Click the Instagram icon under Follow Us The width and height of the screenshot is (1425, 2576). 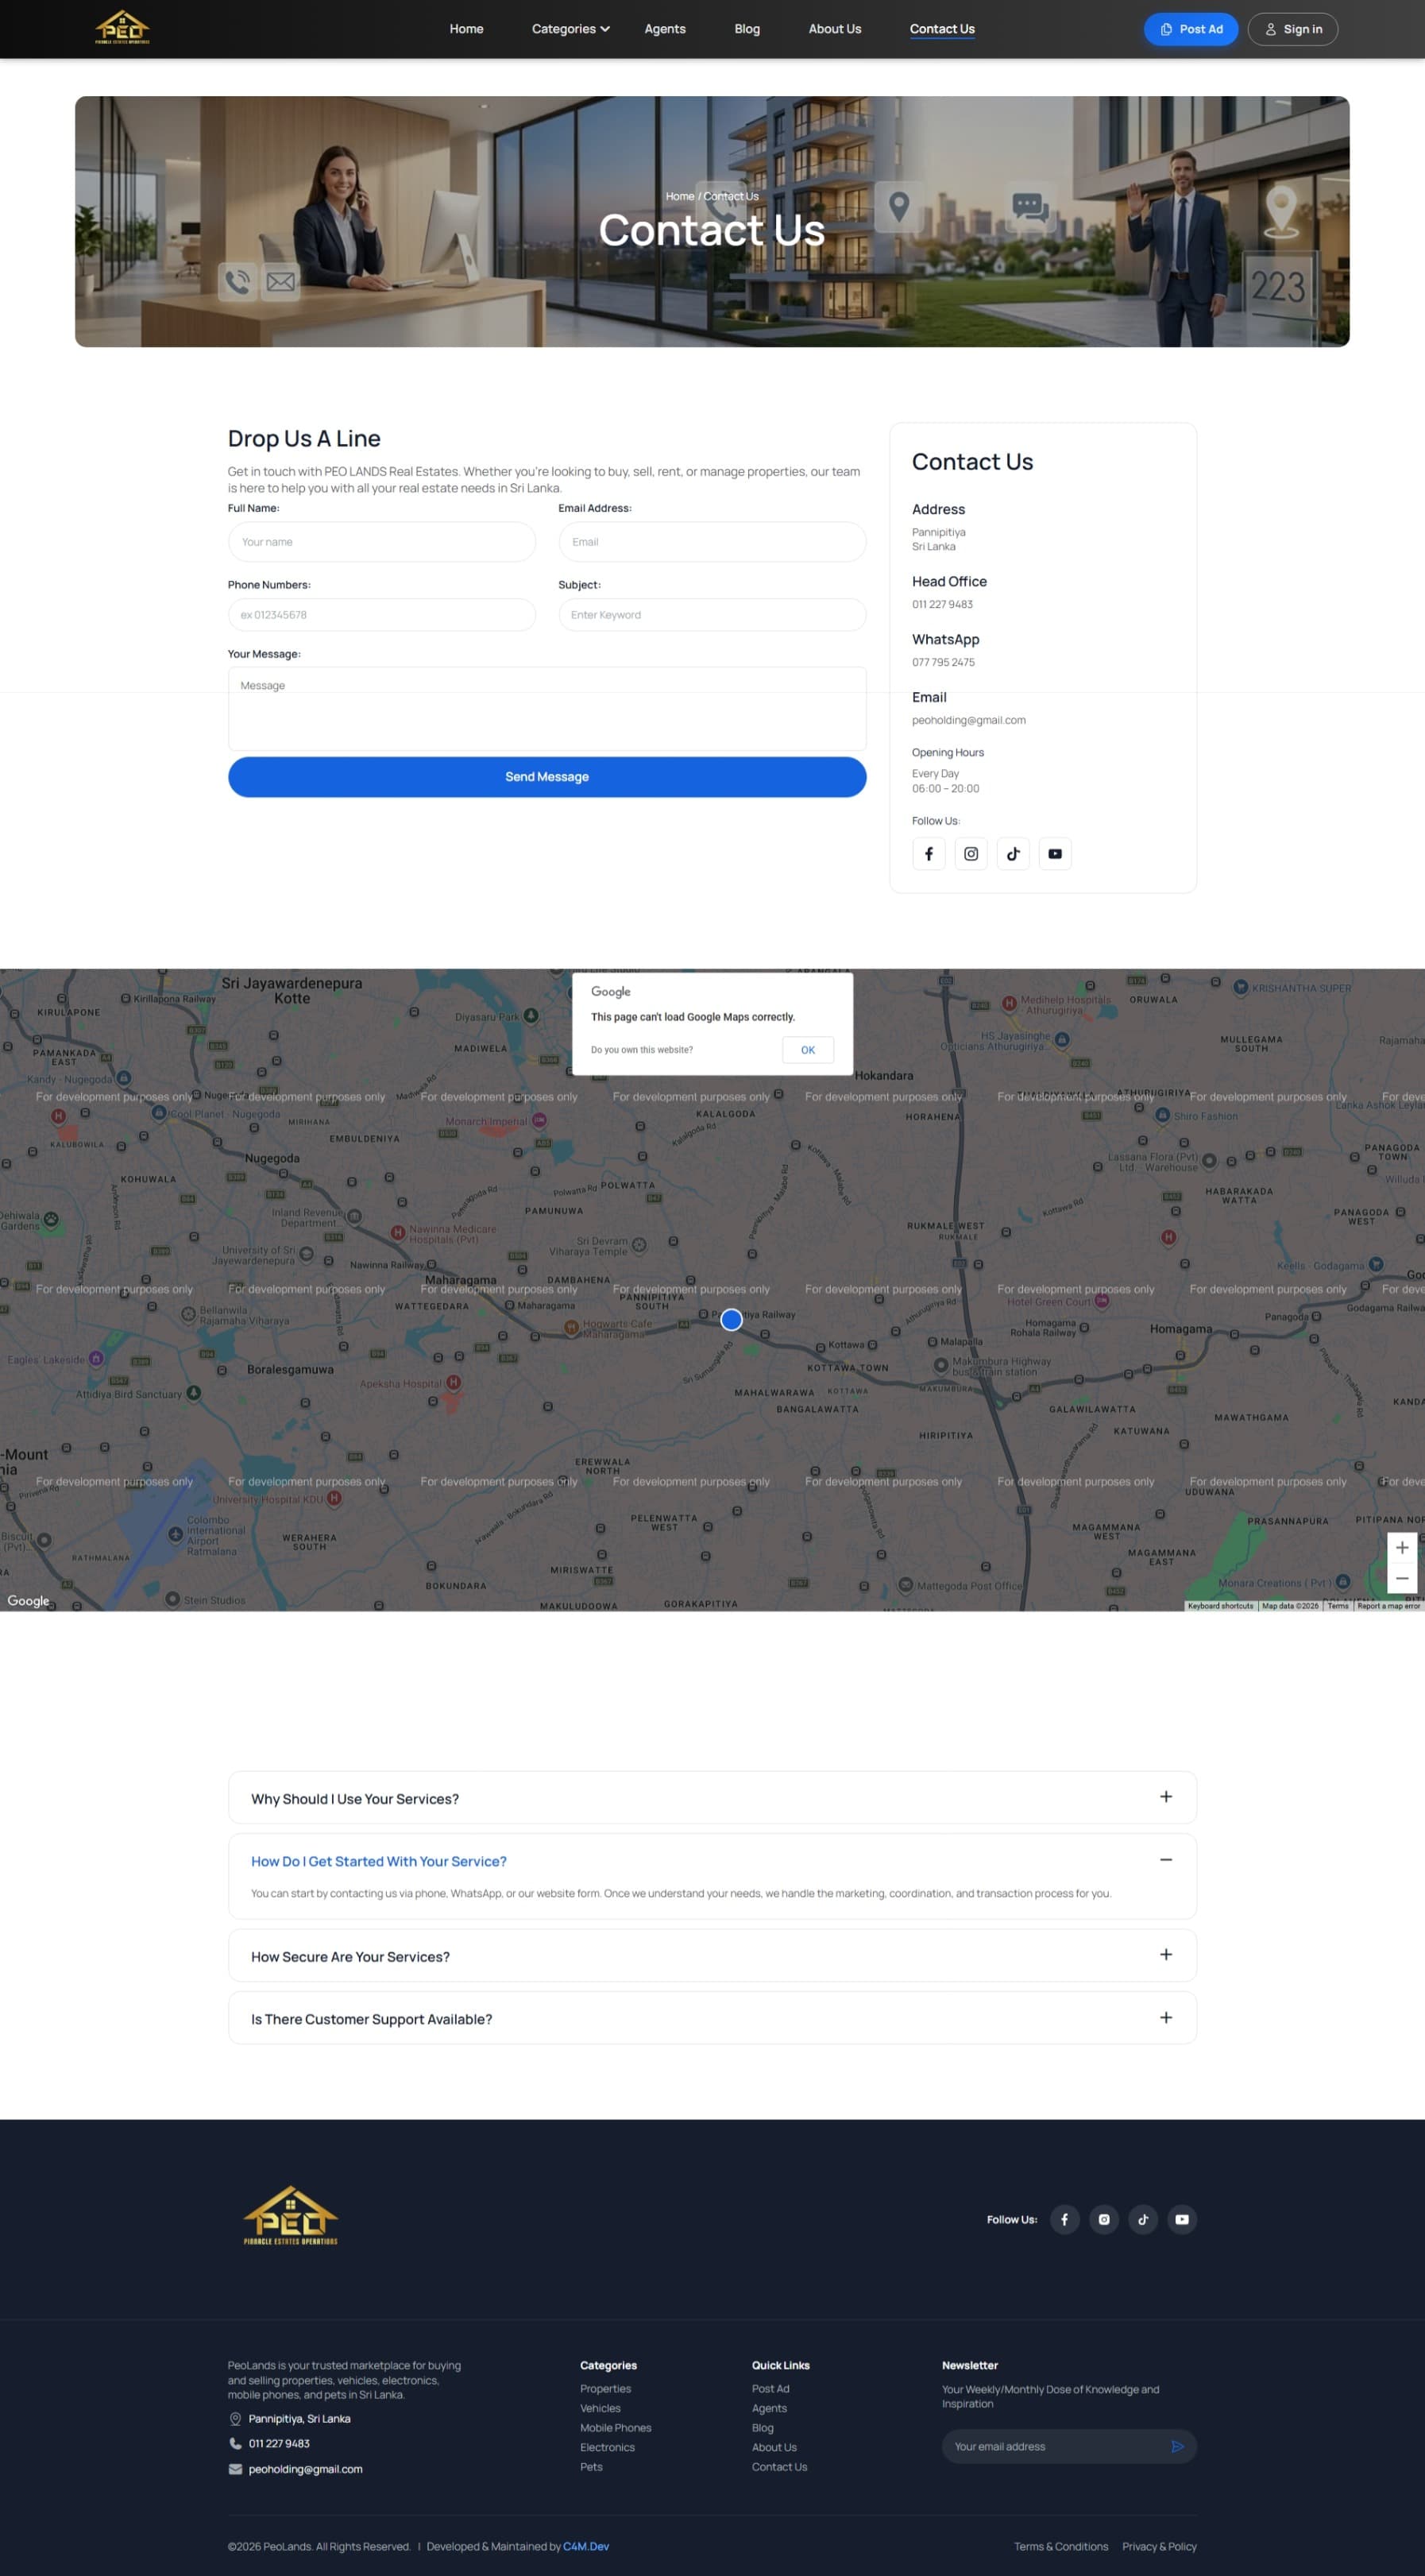pyautogui.click(x=971, y=853)
